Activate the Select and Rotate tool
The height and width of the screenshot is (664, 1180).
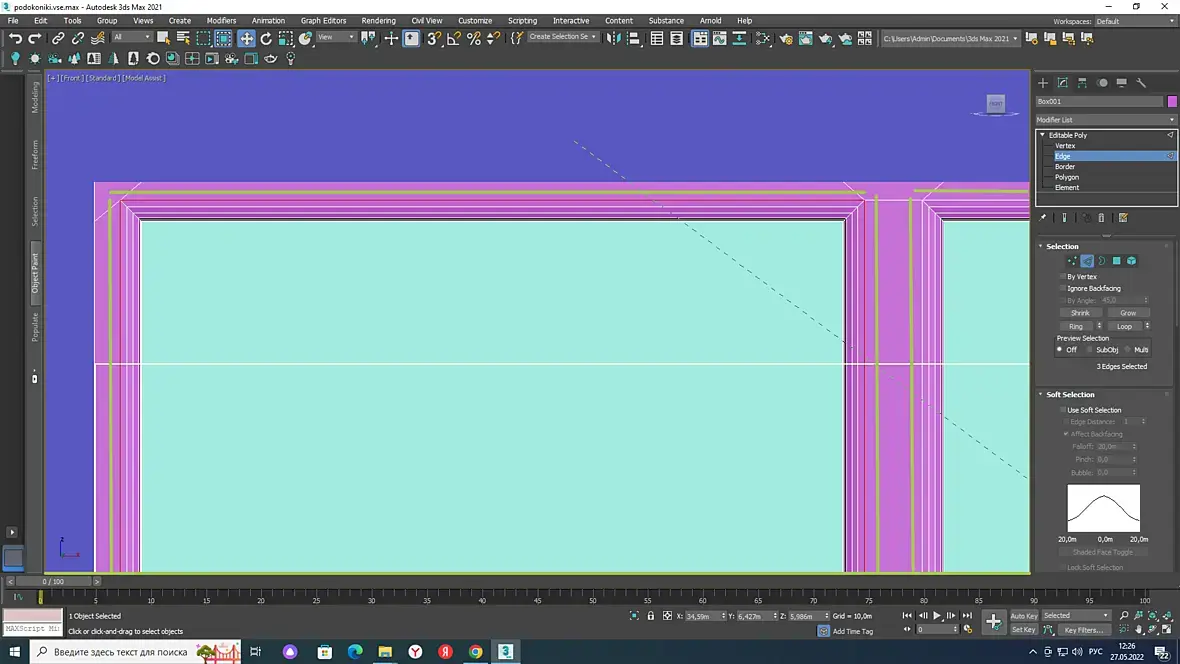[266, 38]
